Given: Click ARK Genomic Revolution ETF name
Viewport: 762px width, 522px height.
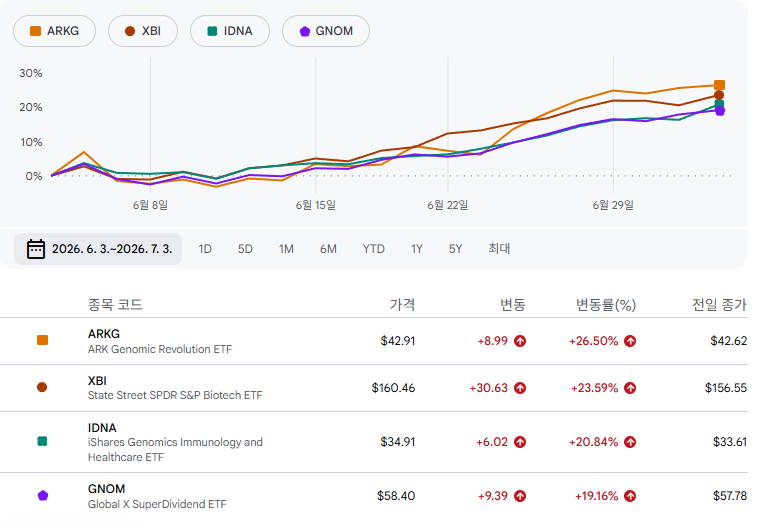Looking at the screenshot, I should (x=160, y=349).
